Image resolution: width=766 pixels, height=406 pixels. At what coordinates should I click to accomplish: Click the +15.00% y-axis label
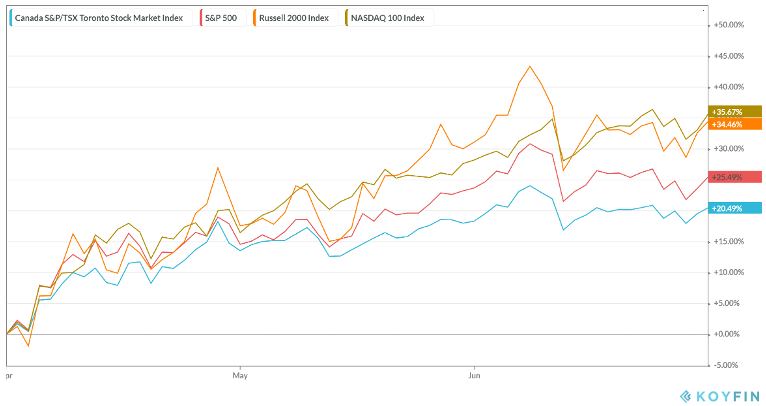point(728,241)
